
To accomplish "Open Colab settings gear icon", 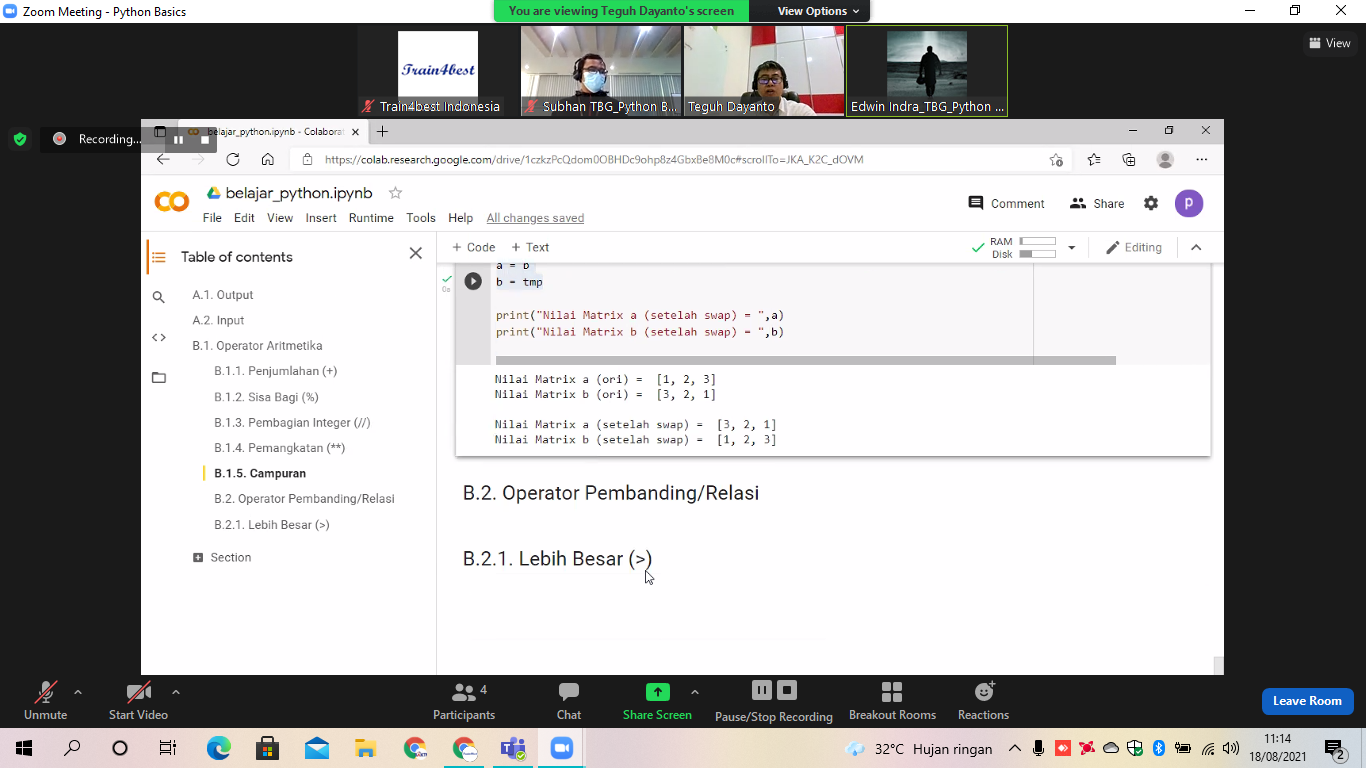I will click(x=1151, y=203).
